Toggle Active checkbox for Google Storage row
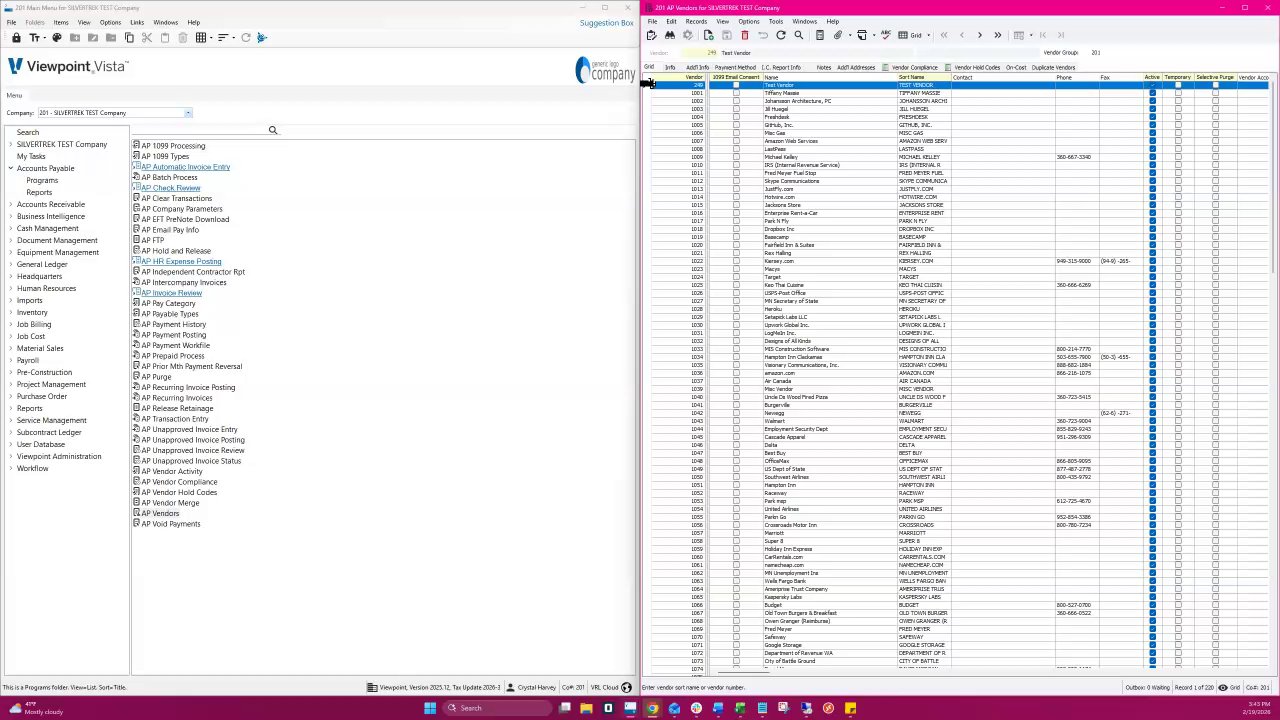 tap(1152, 645)
